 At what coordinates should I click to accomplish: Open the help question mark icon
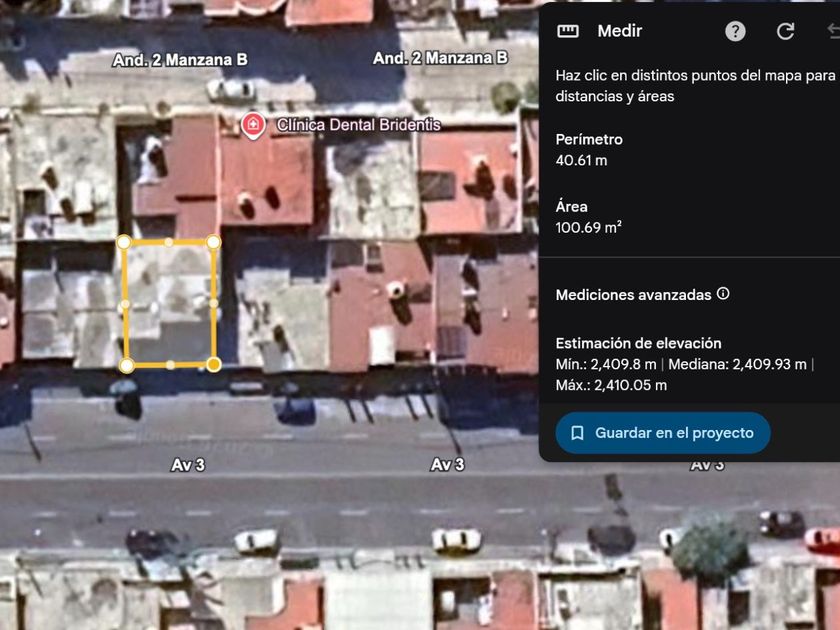click(x=735, y=31)
